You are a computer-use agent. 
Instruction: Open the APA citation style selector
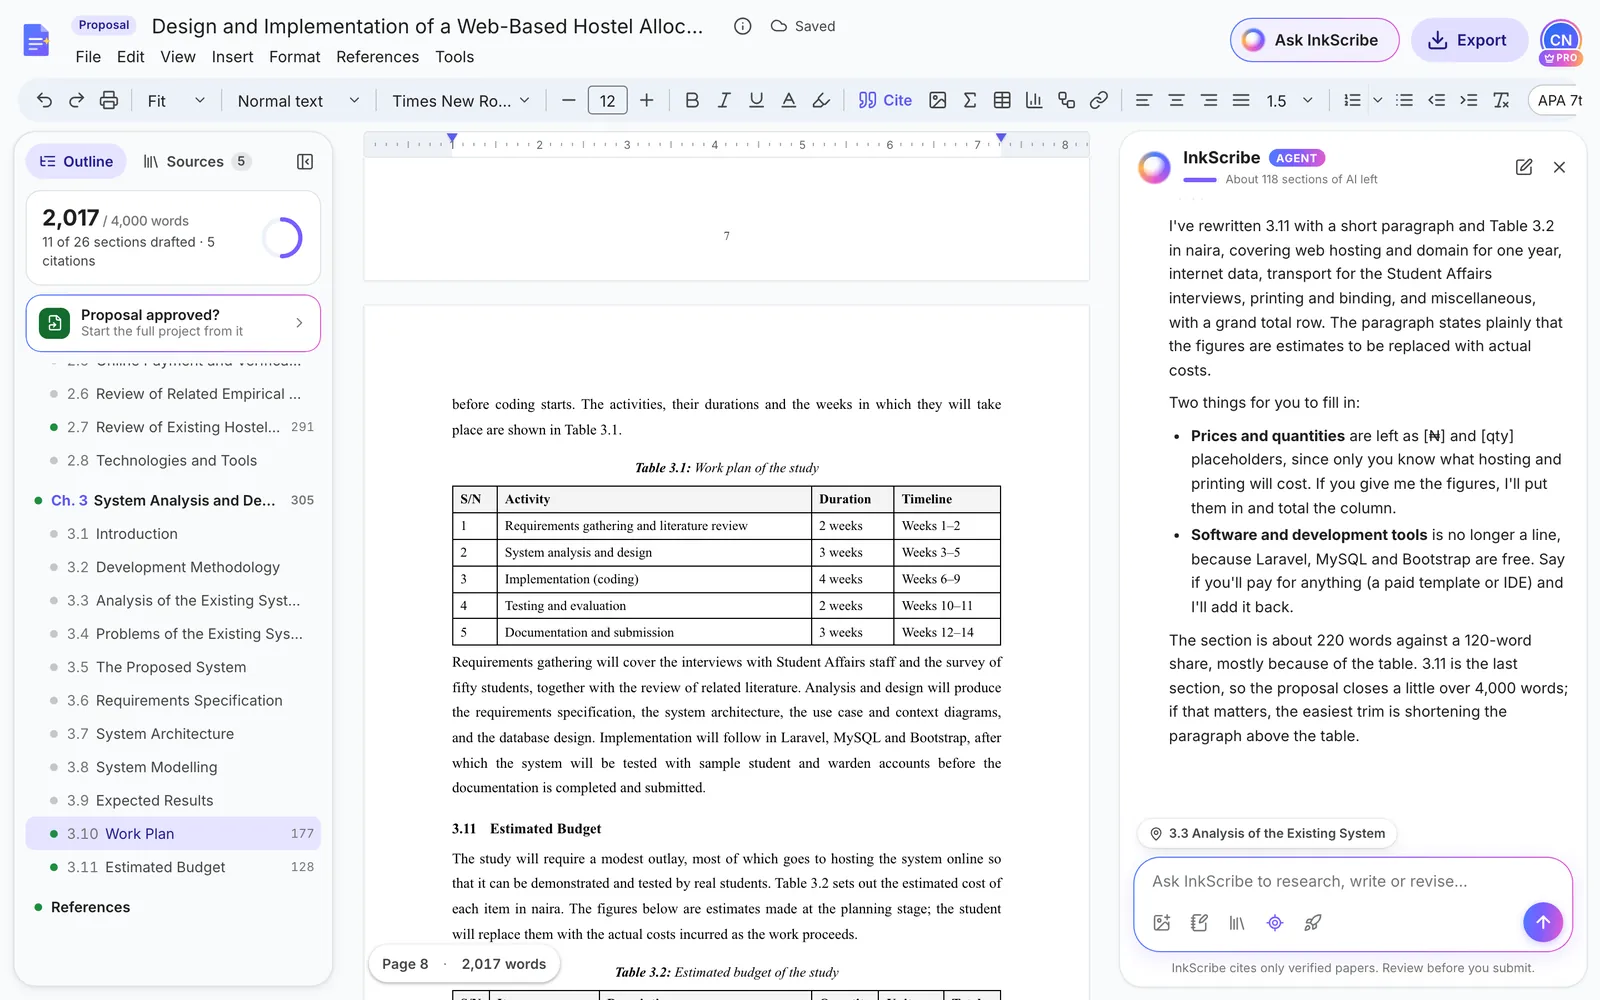click(x=1558, y=100)
